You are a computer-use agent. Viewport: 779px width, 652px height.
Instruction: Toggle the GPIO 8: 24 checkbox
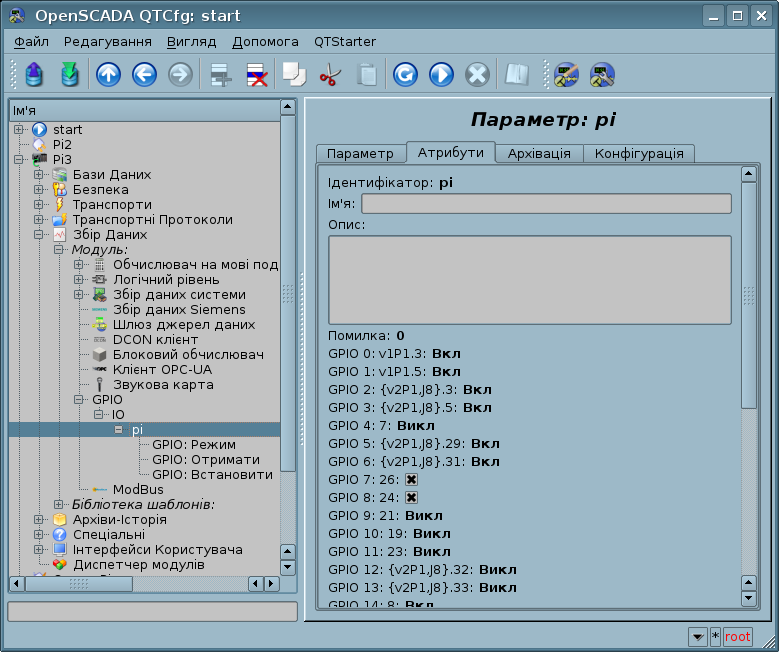[x=411, y=497]
